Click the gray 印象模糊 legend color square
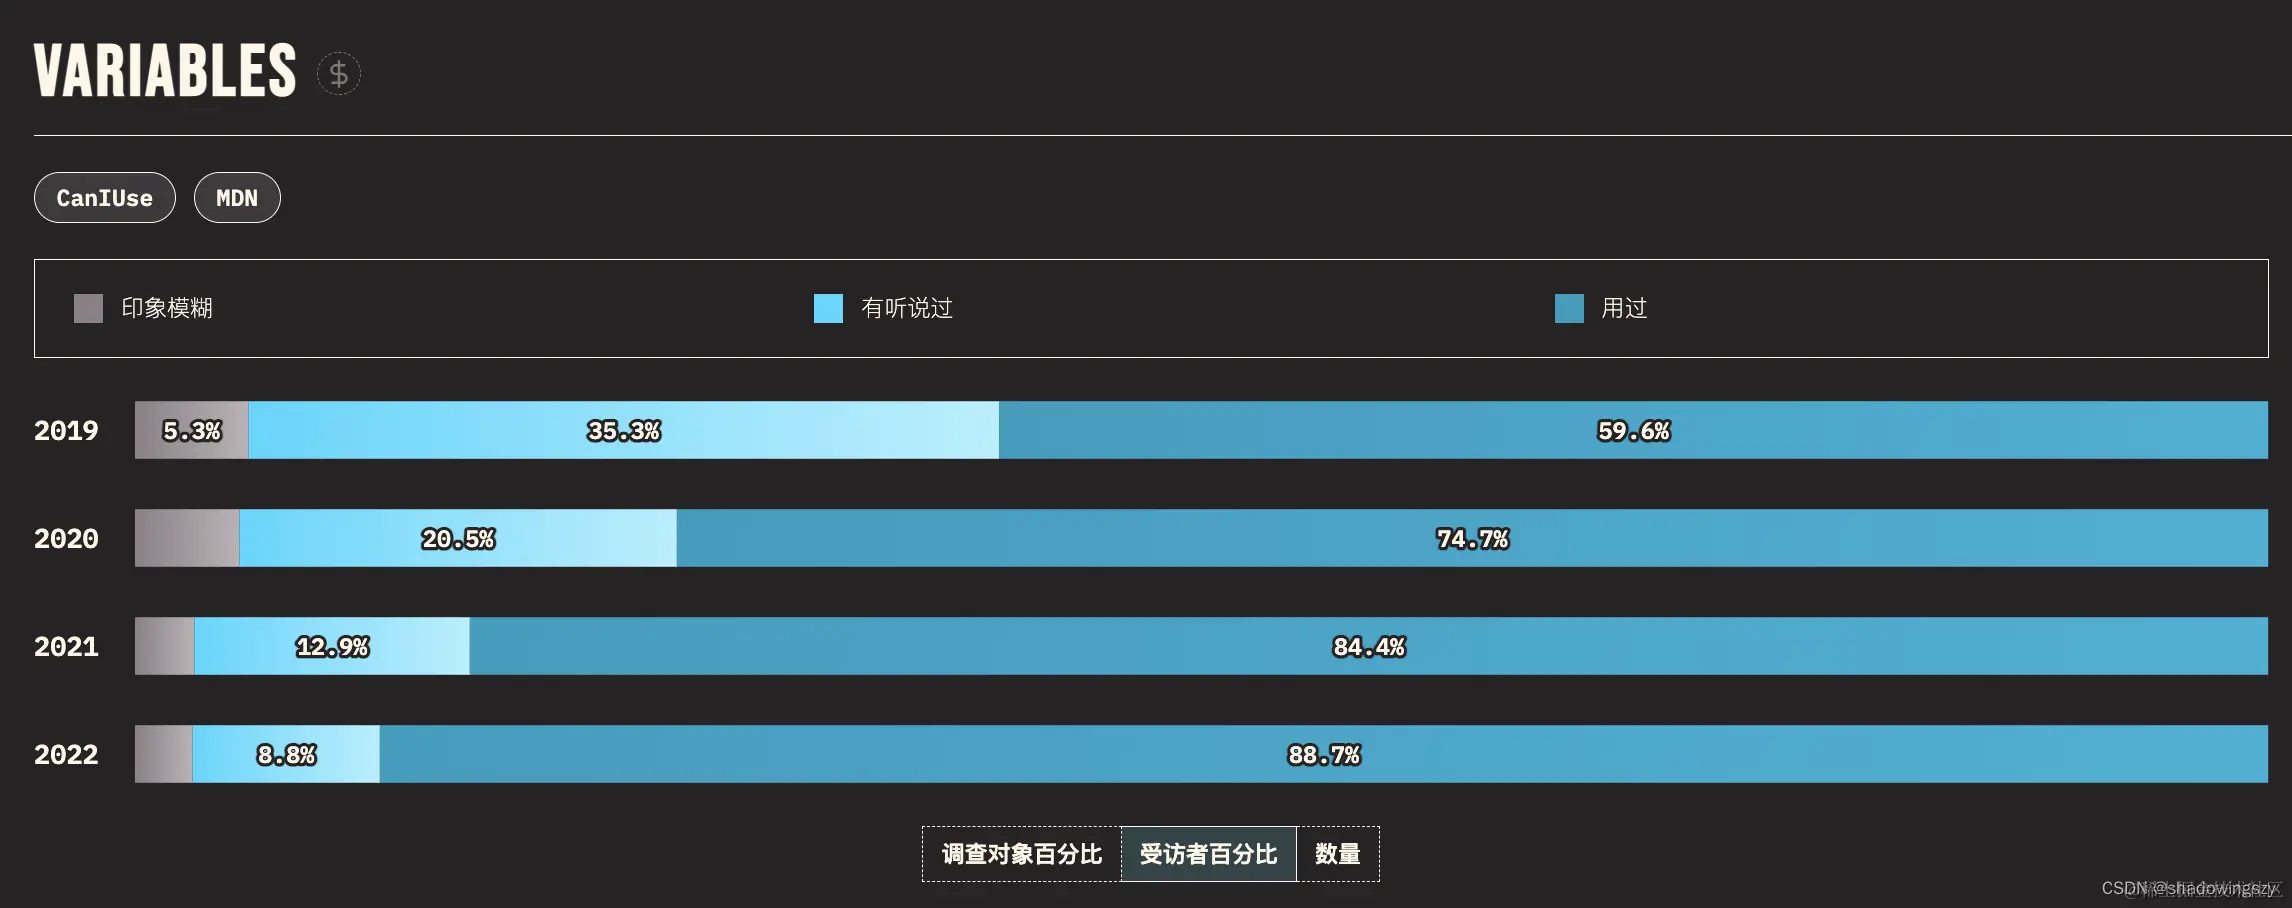Viewport: 2292px width, 908px height. point(88,308)
